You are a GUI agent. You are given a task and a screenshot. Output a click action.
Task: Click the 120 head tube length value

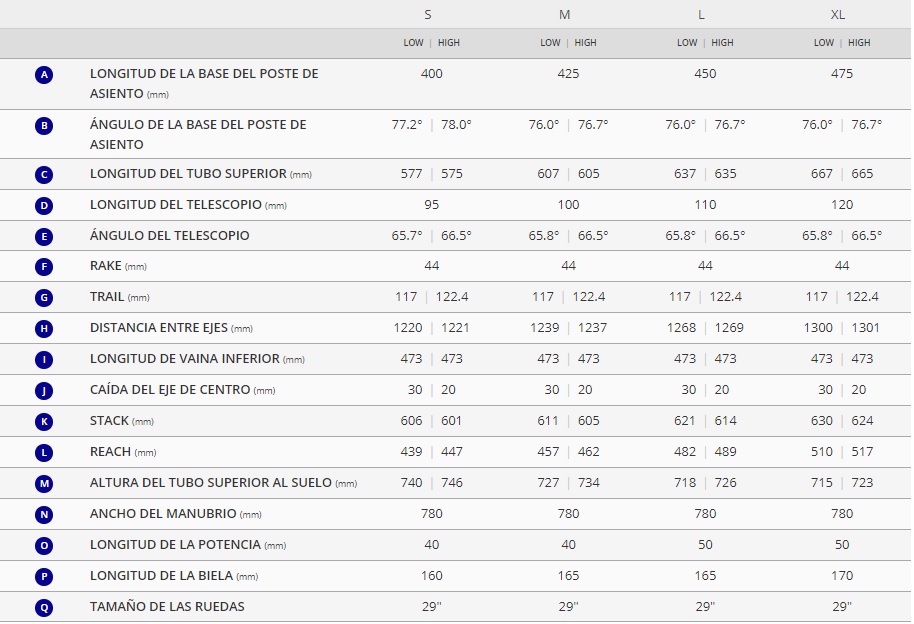click(842, 205)
